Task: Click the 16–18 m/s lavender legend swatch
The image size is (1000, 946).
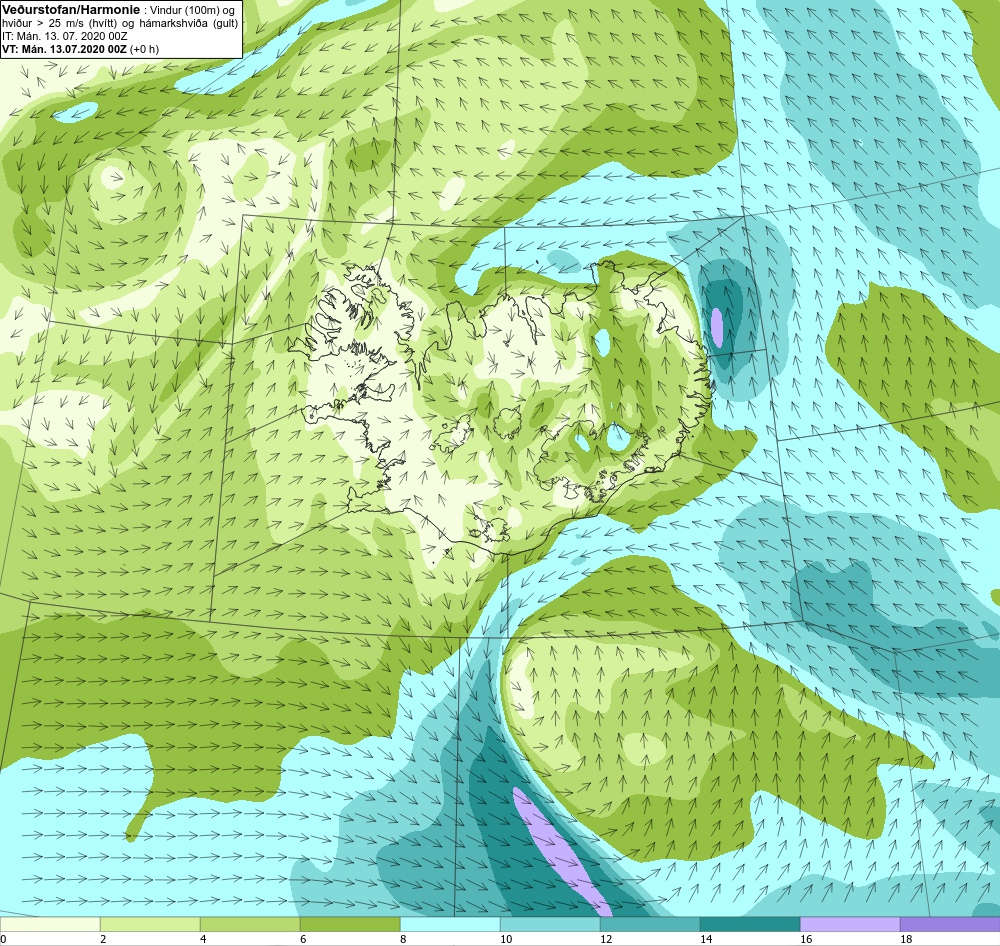Action: click(850, 924)
